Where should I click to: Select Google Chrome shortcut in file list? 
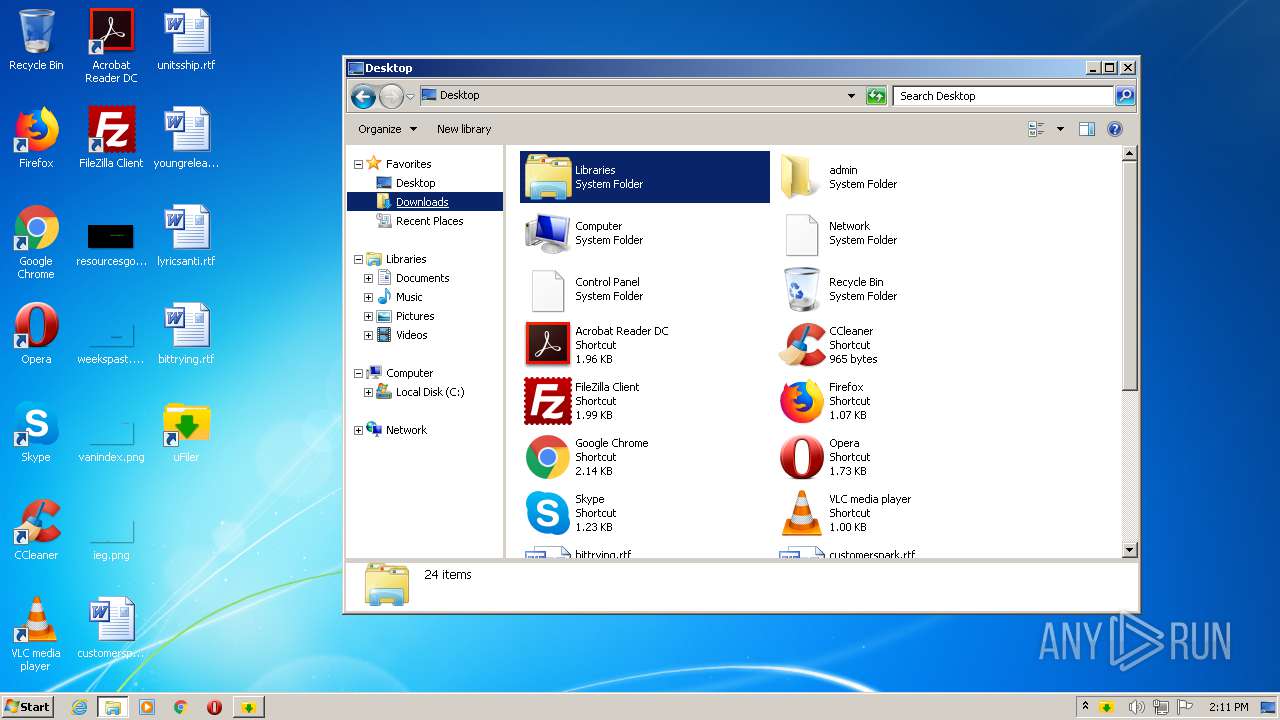point(586,457)
